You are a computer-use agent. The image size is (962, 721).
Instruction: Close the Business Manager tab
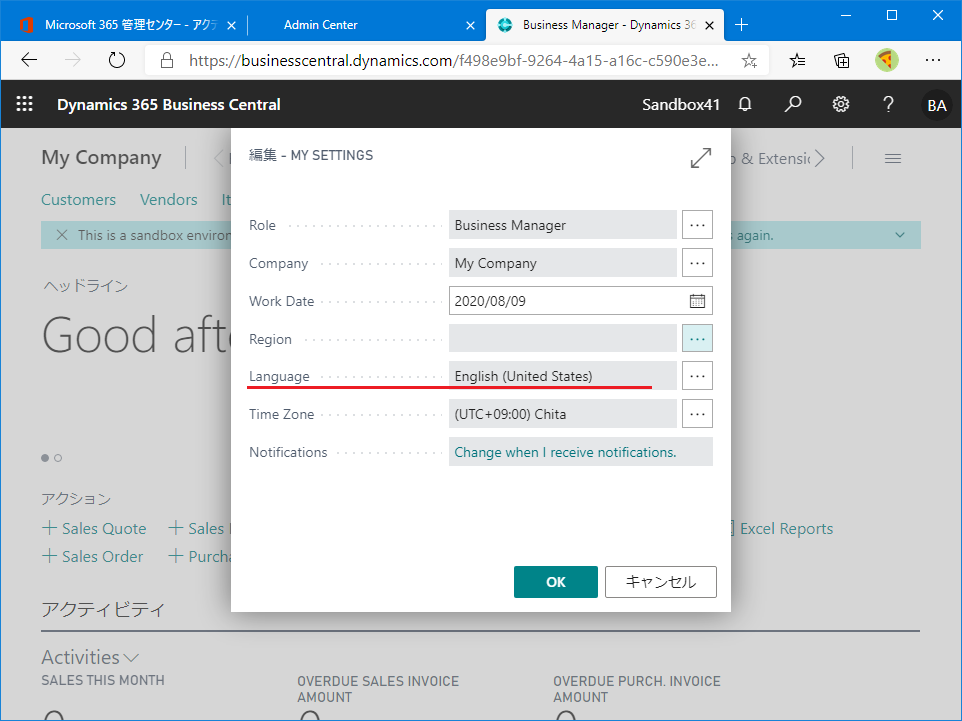pos(709,25)
